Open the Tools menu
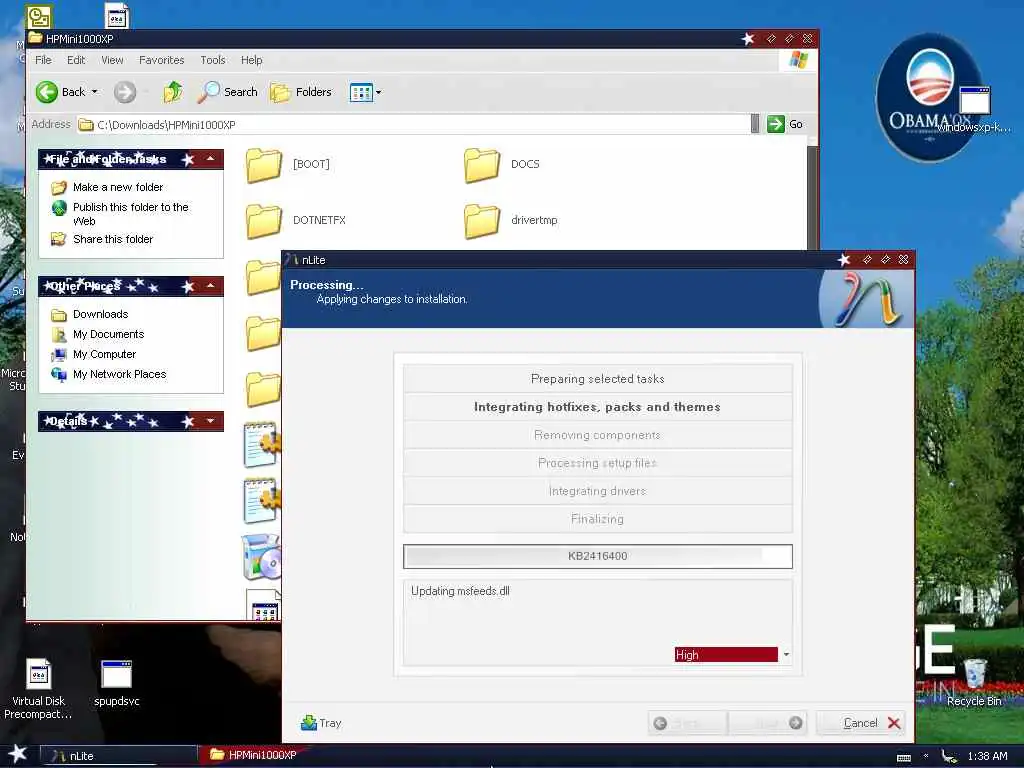Screen dimensions: 1024x768 pos(213,60)
